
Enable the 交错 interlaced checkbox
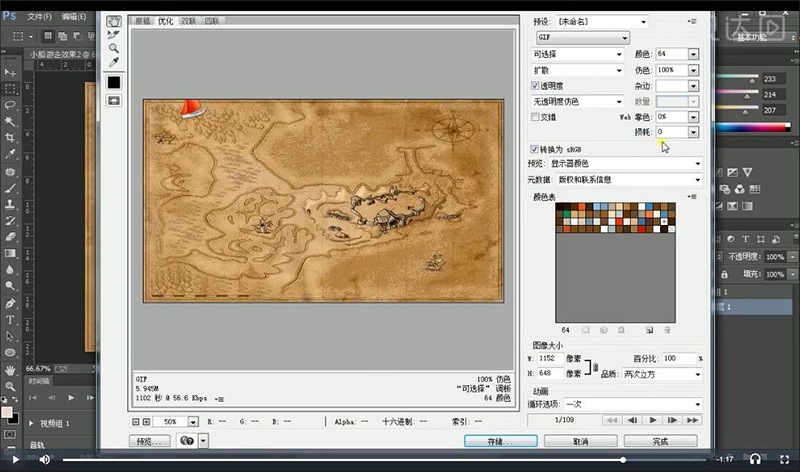[535, 116]
